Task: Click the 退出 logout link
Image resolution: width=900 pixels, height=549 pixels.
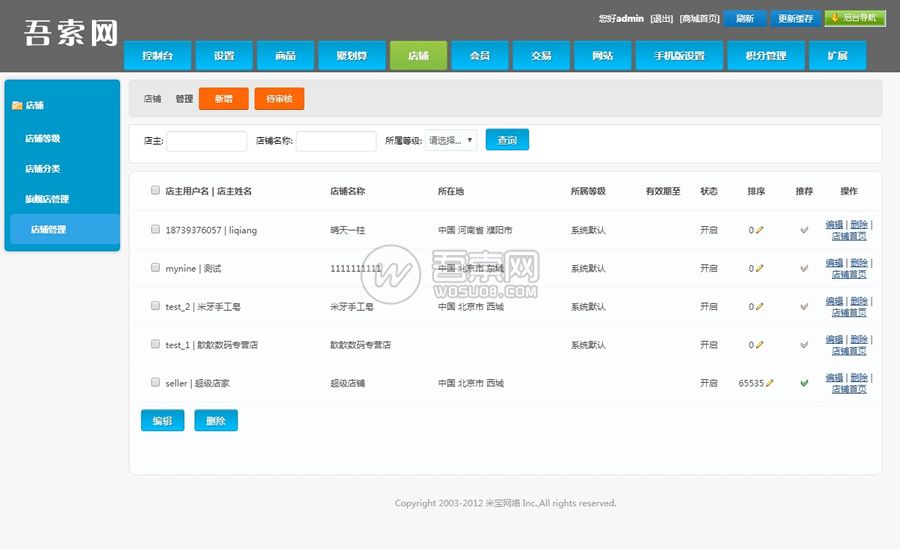Action: (x=661, y=18)
